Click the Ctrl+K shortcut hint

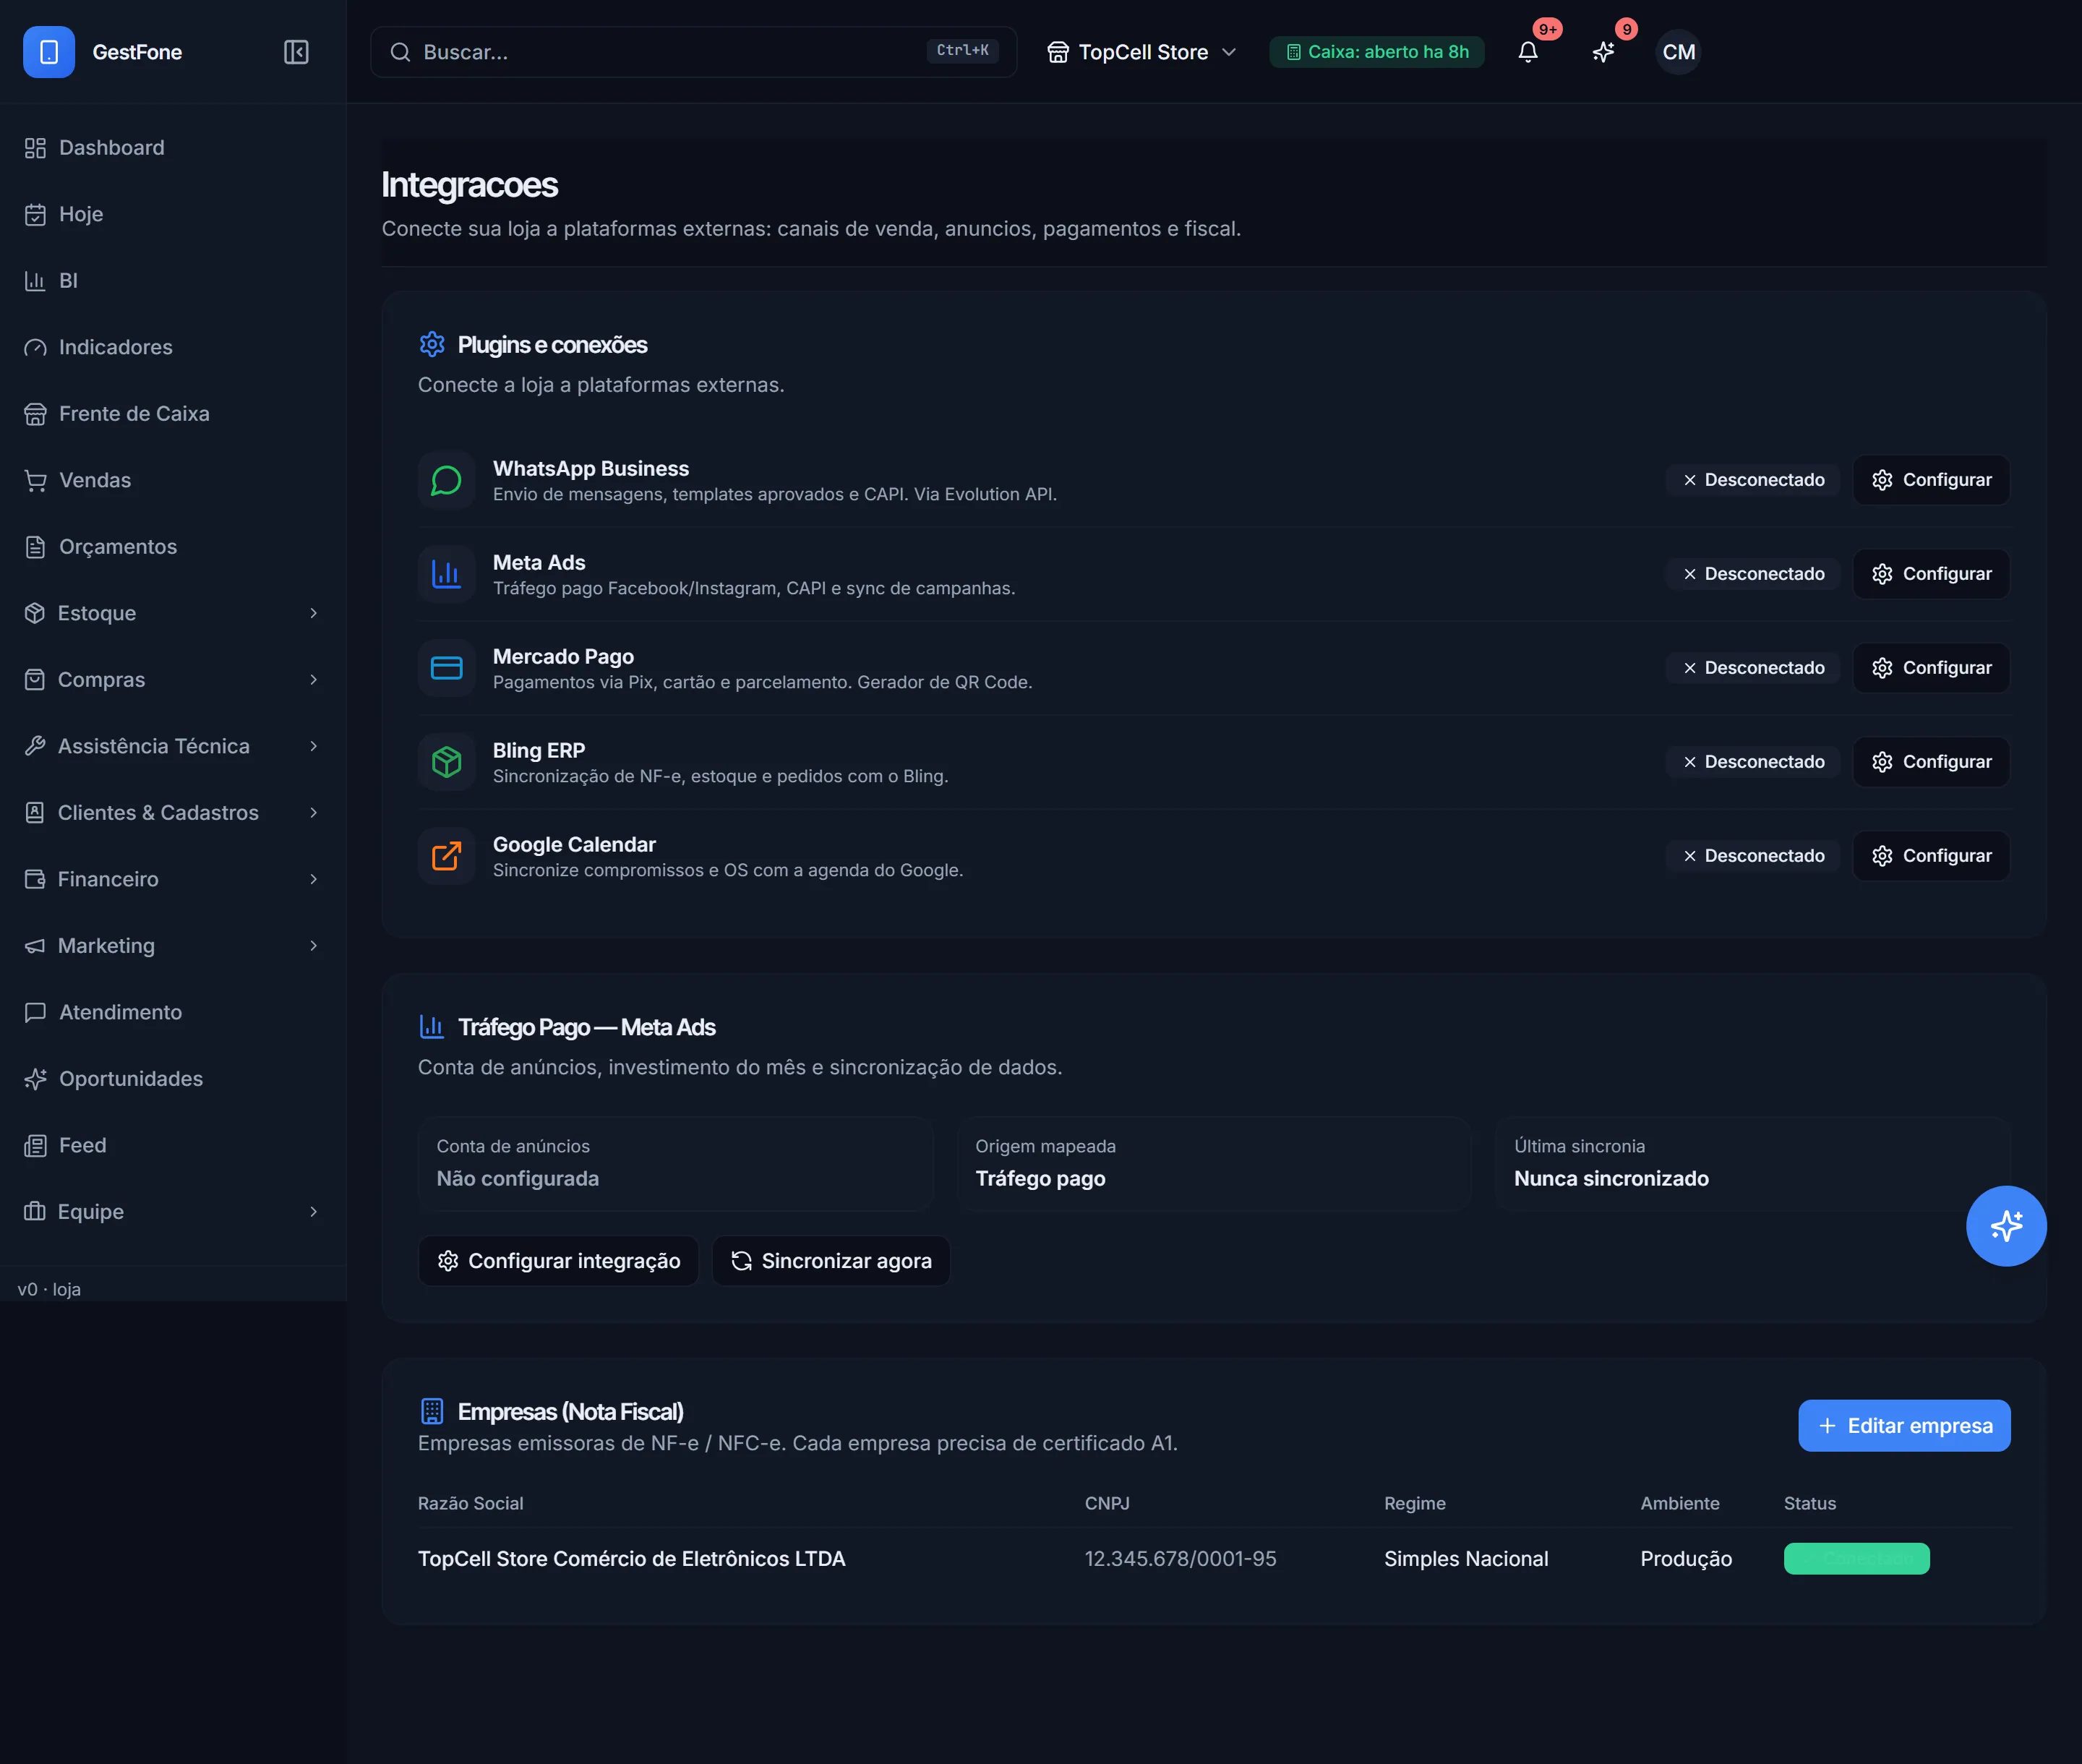[962, 51]
